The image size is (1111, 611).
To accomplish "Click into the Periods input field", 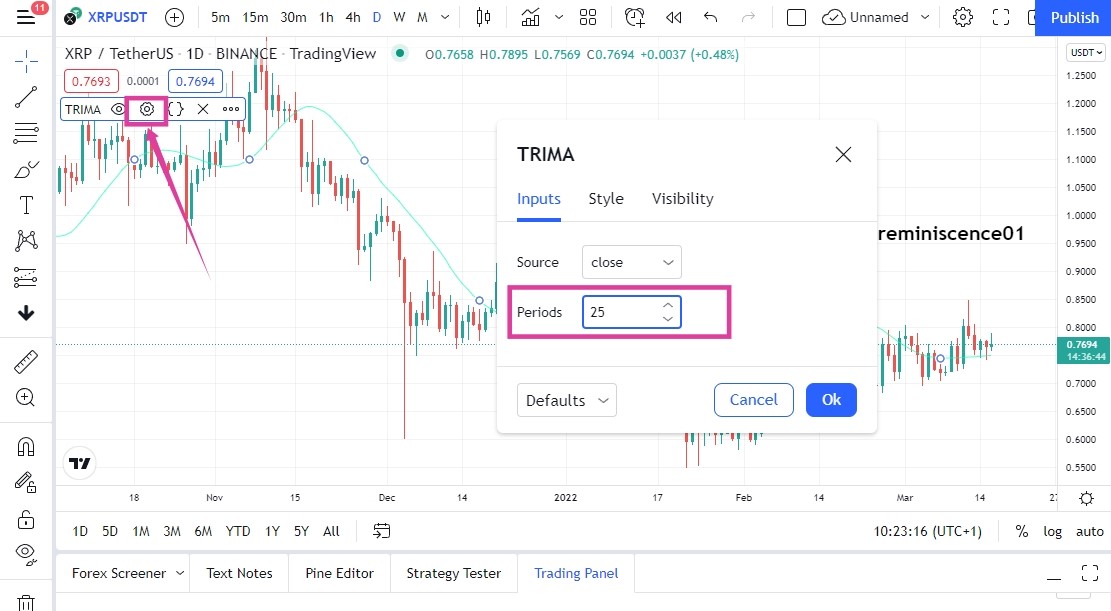I will tap(621, 313).
